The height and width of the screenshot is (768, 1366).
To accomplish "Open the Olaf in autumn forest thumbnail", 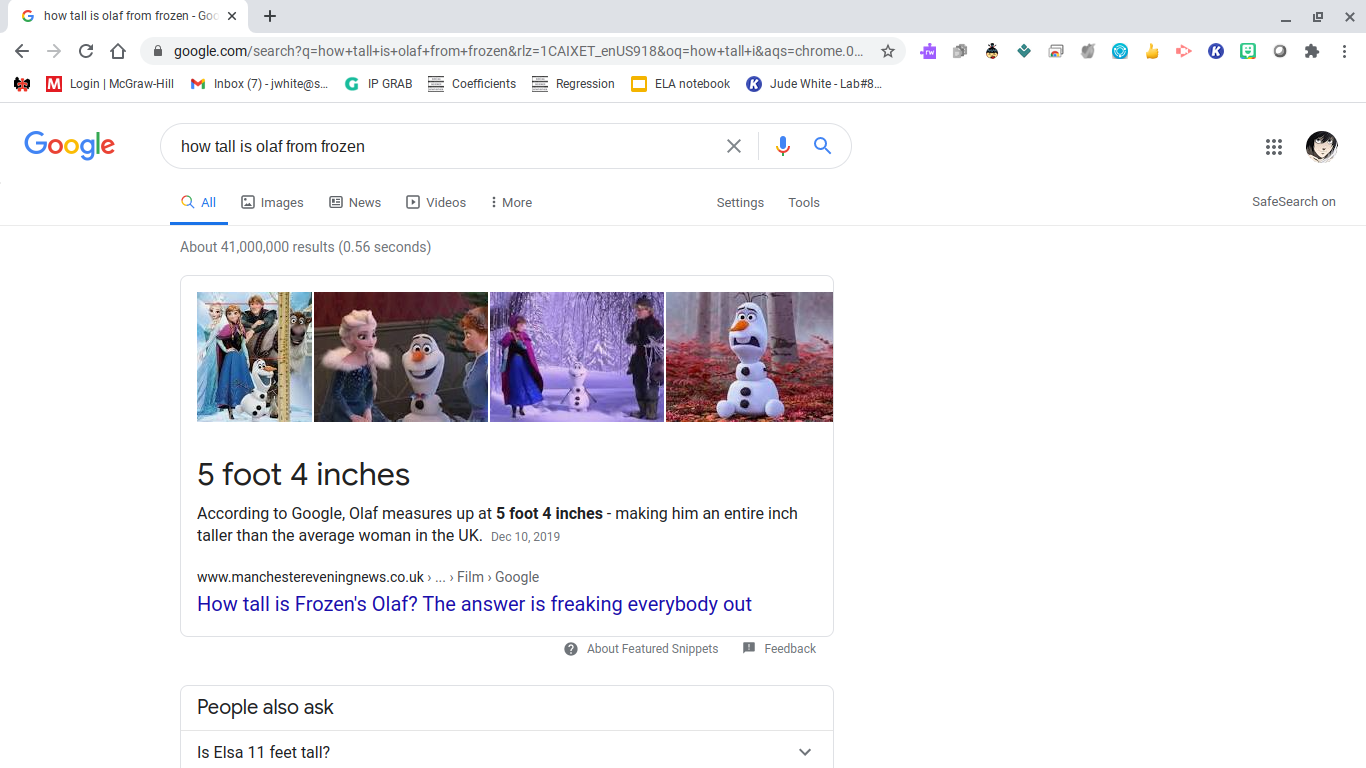I will coord(749,357).
